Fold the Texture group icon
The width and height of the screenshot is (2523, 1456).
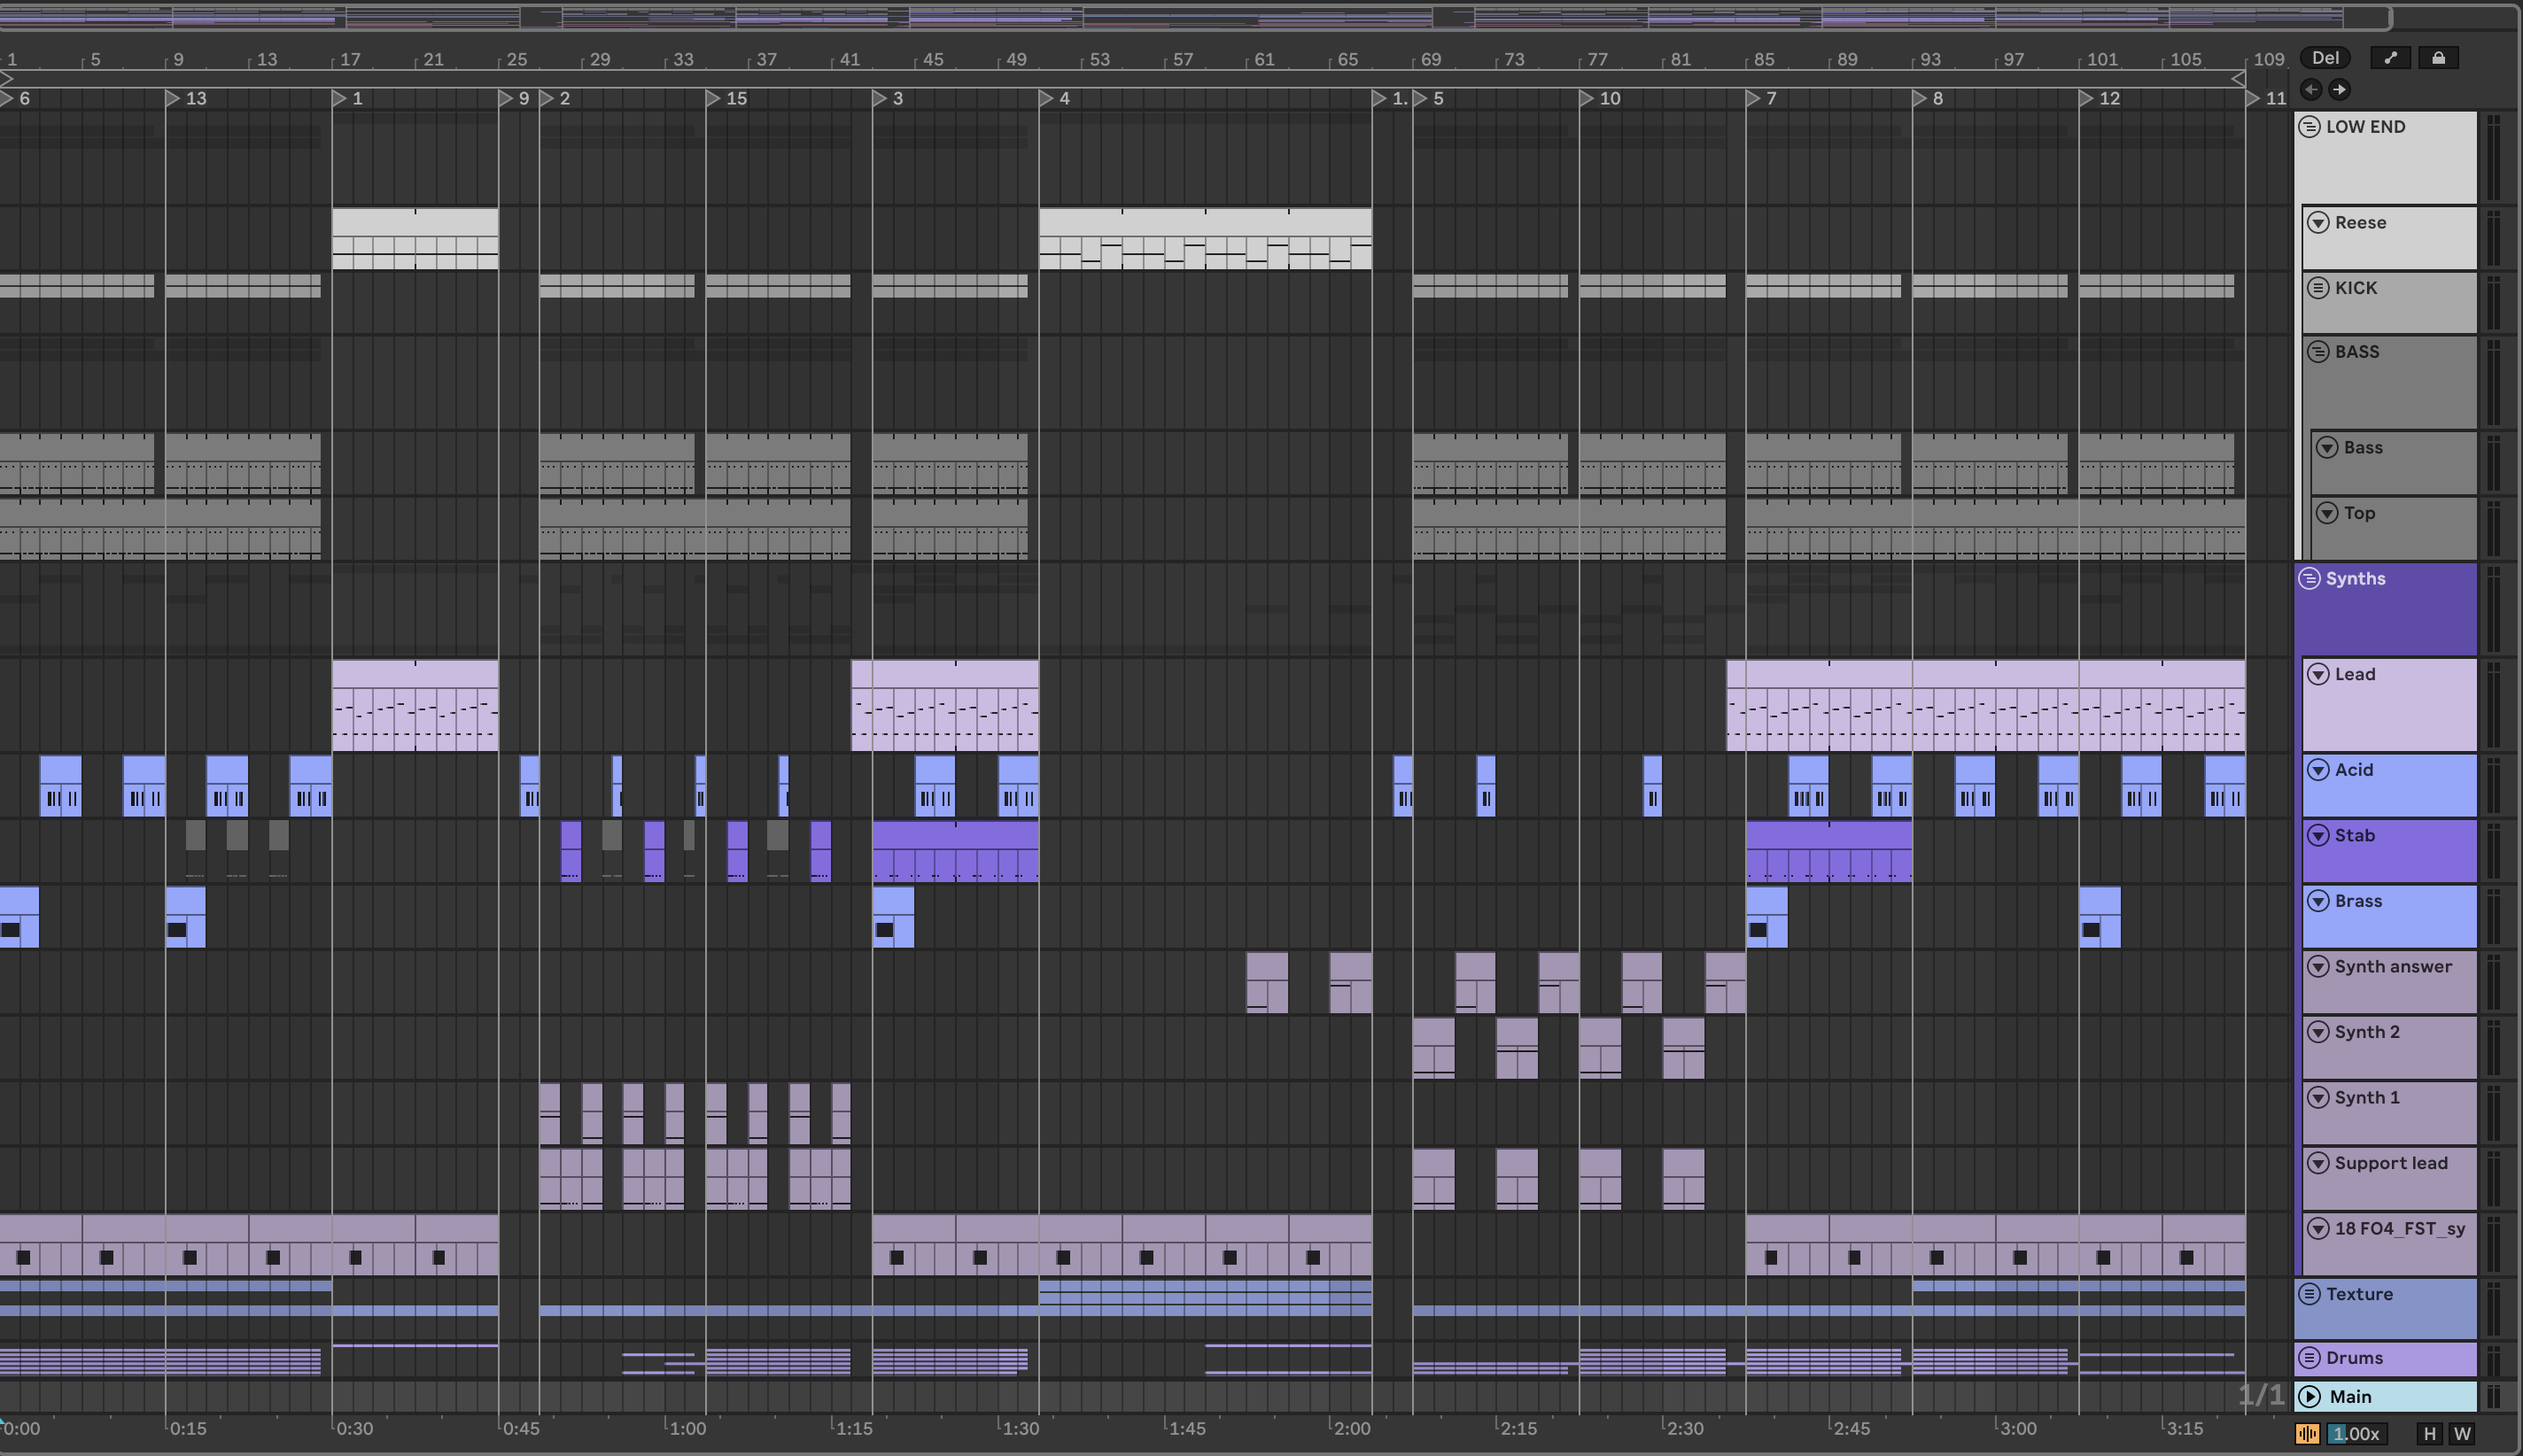point(2309,1294)
